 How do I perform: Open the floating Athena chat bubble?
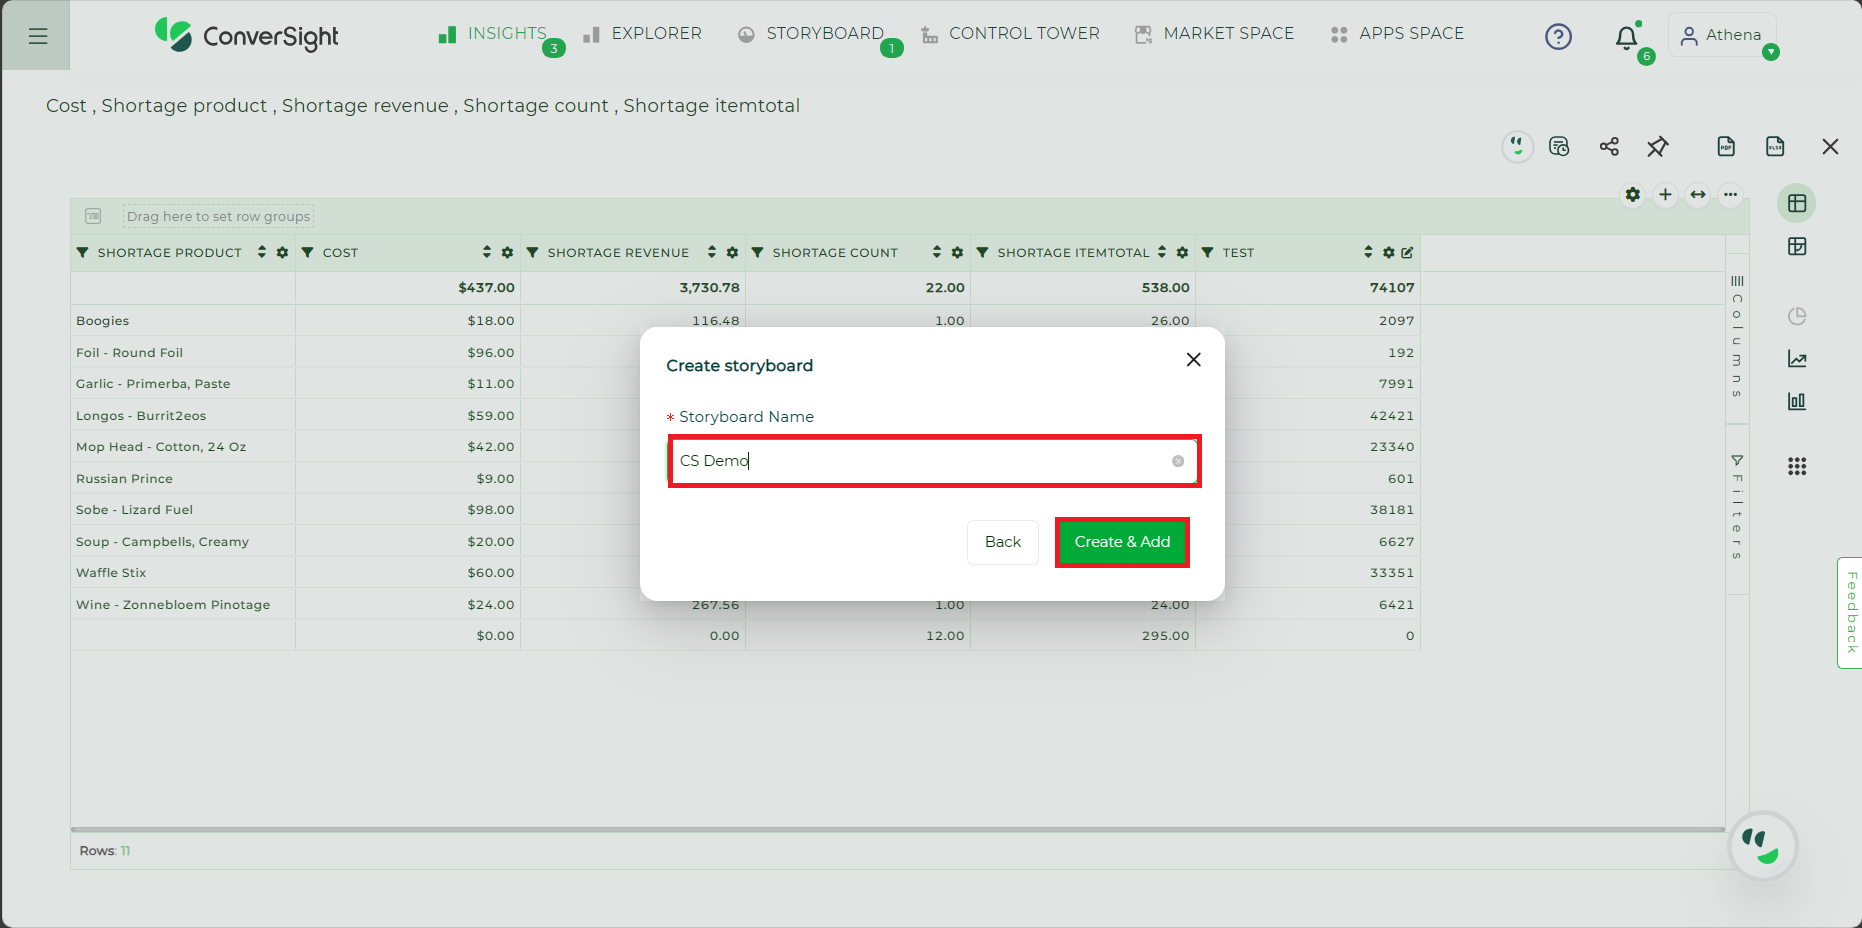[x=1763, y=846]
